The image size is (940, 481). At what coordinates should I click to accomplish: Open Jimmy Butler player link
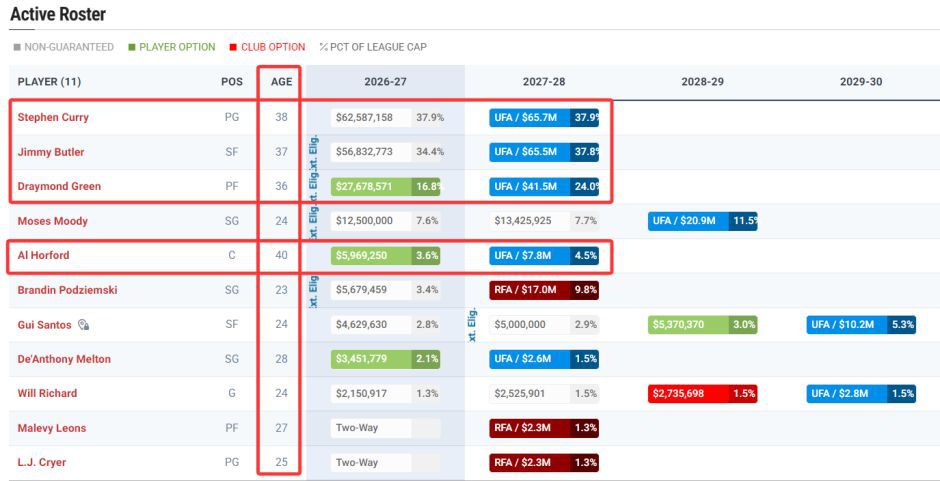(x=51, y=152)
